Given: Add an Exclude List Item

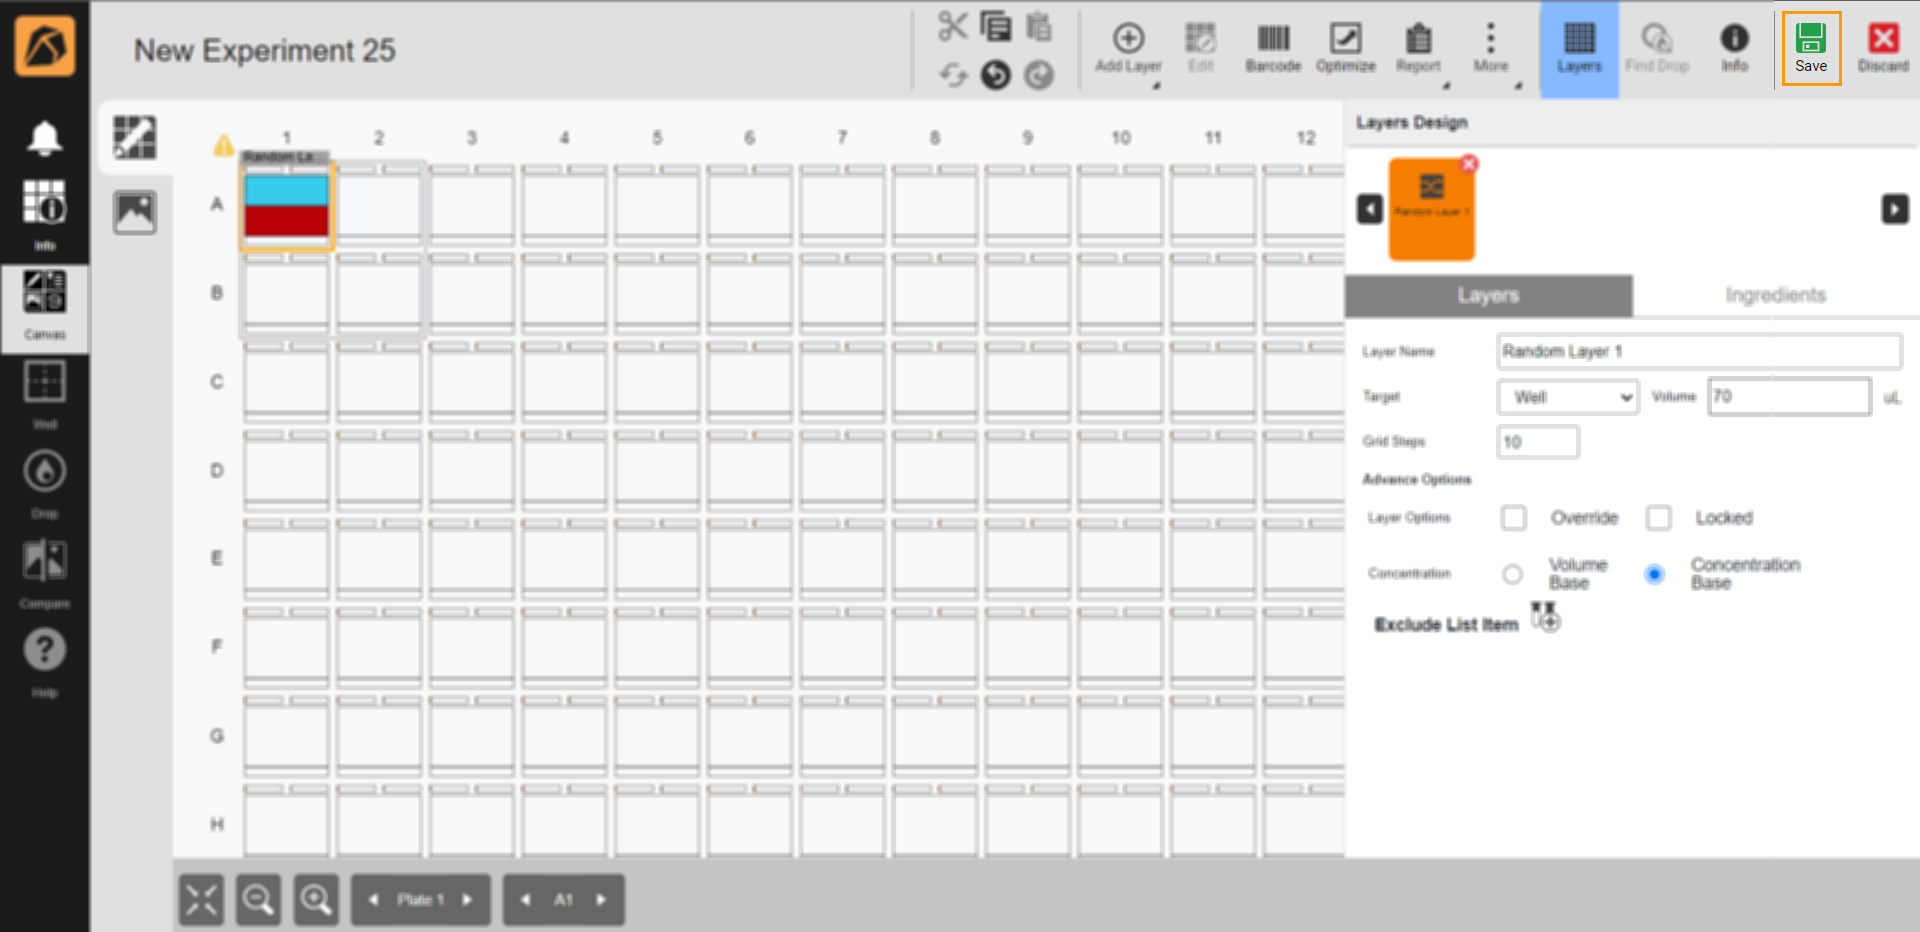Looking at the screenshot, I should coord(1545,617).
